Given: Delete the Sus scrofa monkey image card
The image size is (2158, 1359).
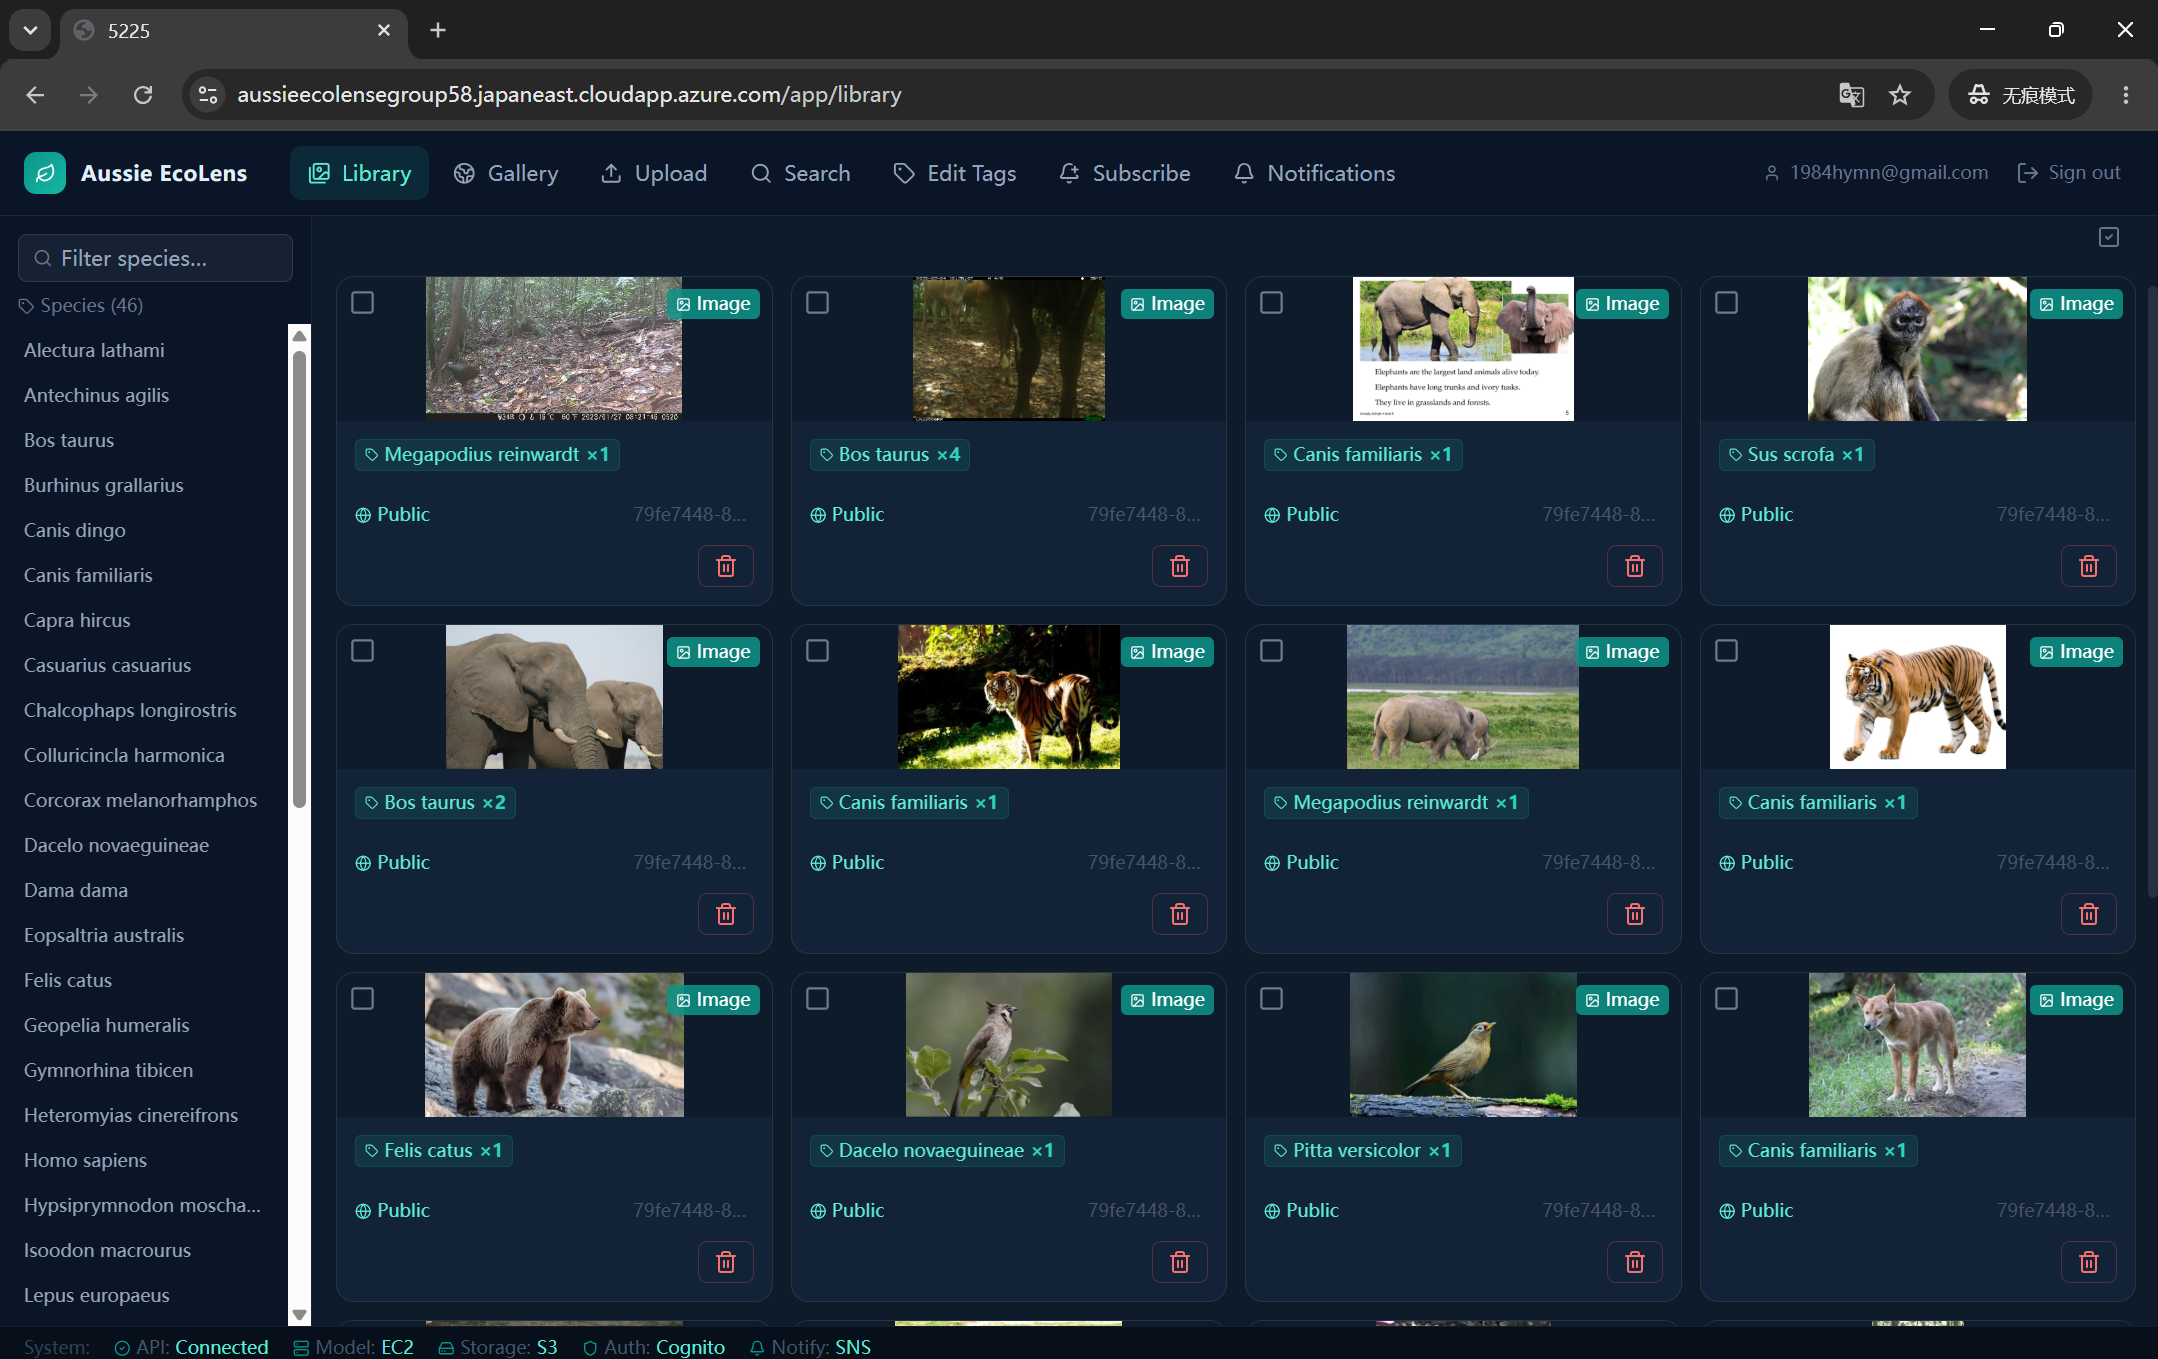Looking at the screenshot, I should [2089, 566].
